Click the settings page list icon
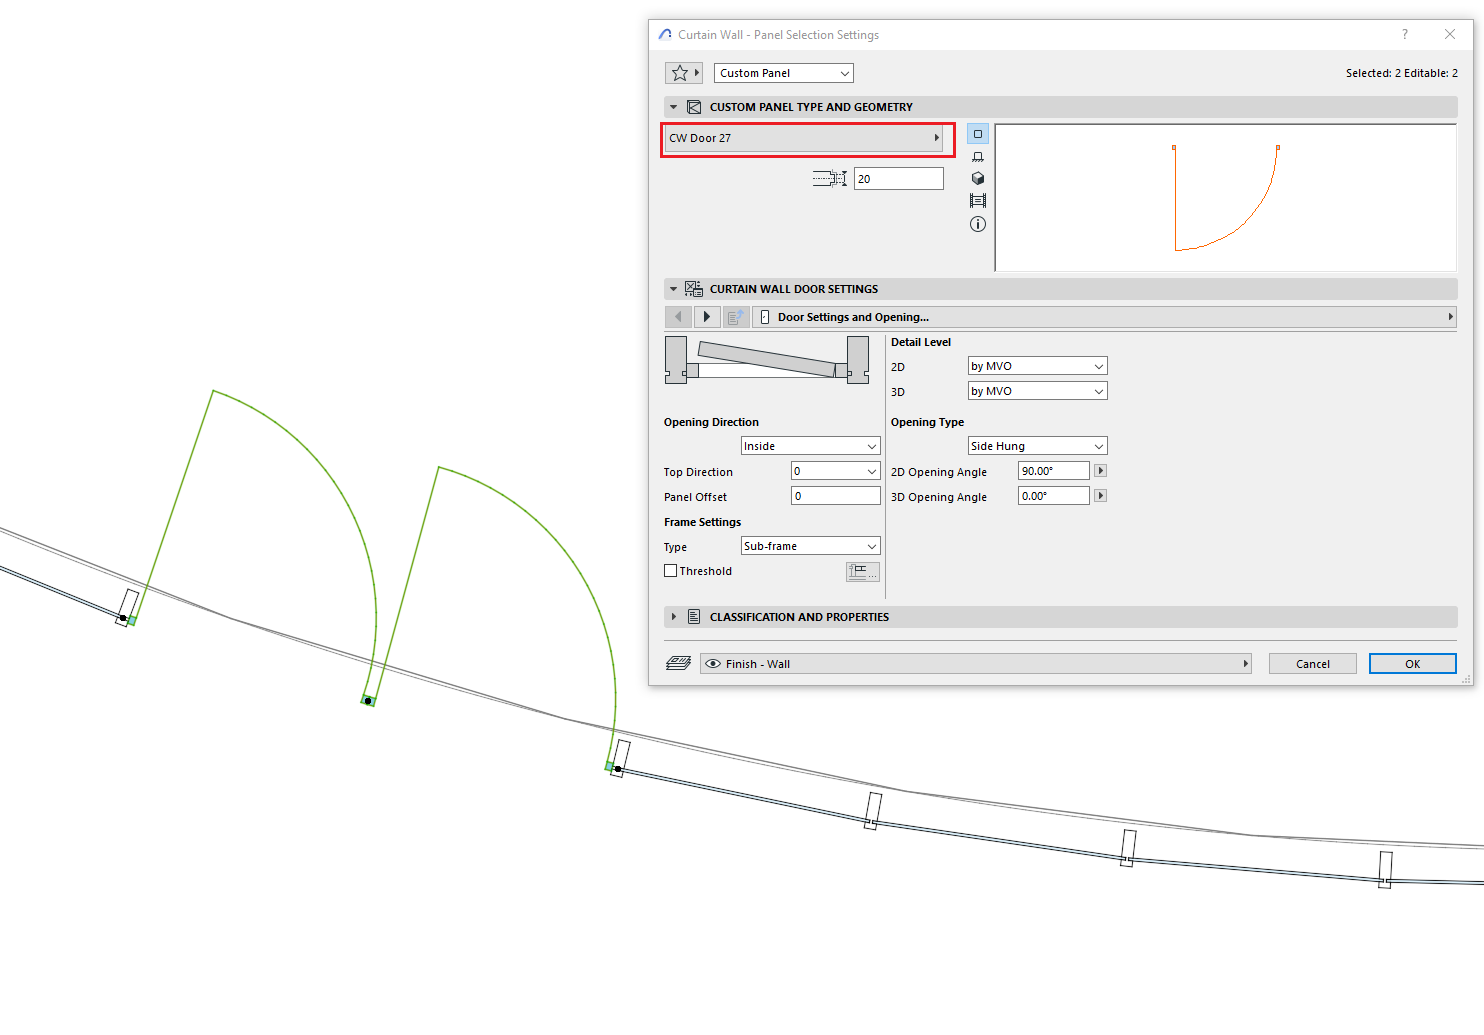 [x=735, y=317]
